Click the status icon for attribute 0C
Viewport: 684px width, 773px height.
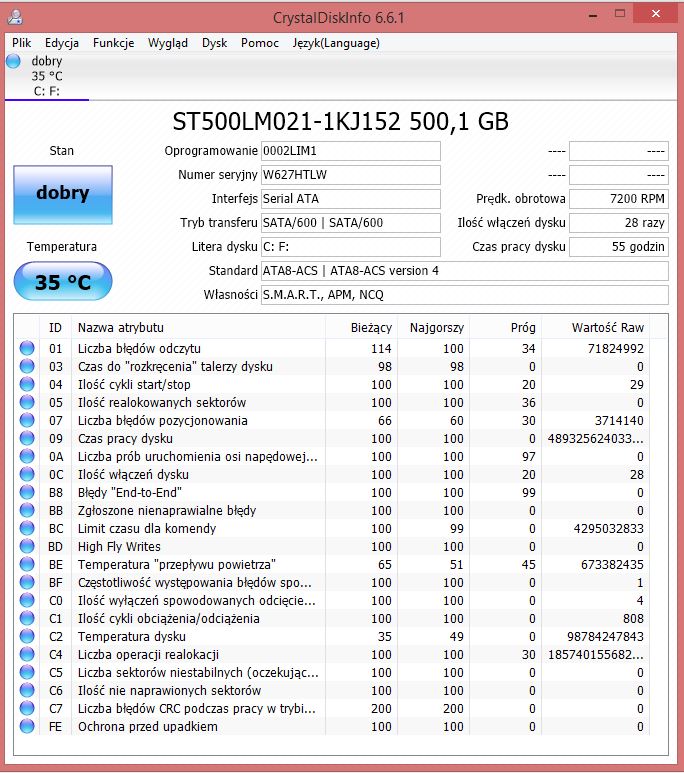tap(27, 474)
